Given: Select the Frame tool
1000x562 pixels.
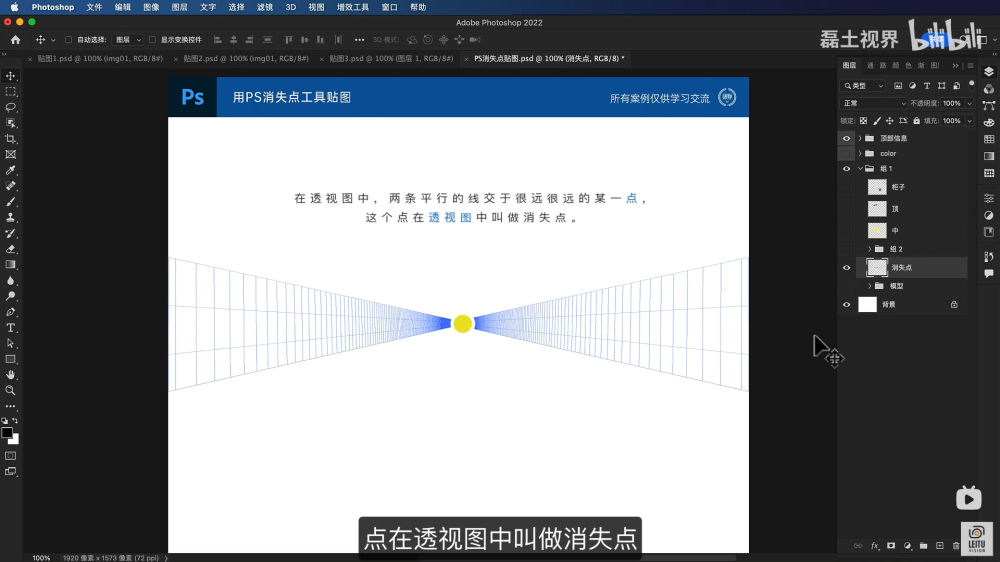Looking at the screenshot, I should 11,154.
